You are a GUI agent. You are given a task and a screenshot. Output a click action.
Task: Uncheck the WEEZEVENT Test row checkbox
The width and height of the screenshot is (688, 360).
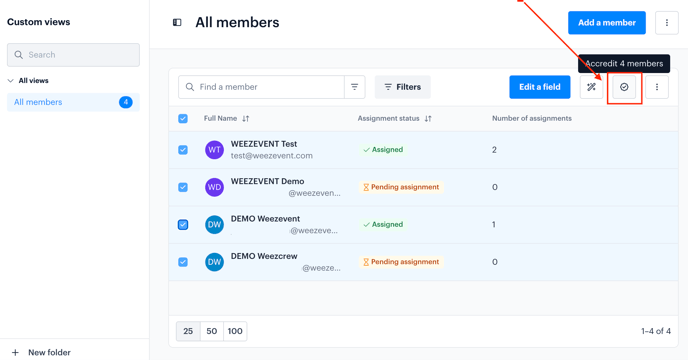click(x=183, y=150)
